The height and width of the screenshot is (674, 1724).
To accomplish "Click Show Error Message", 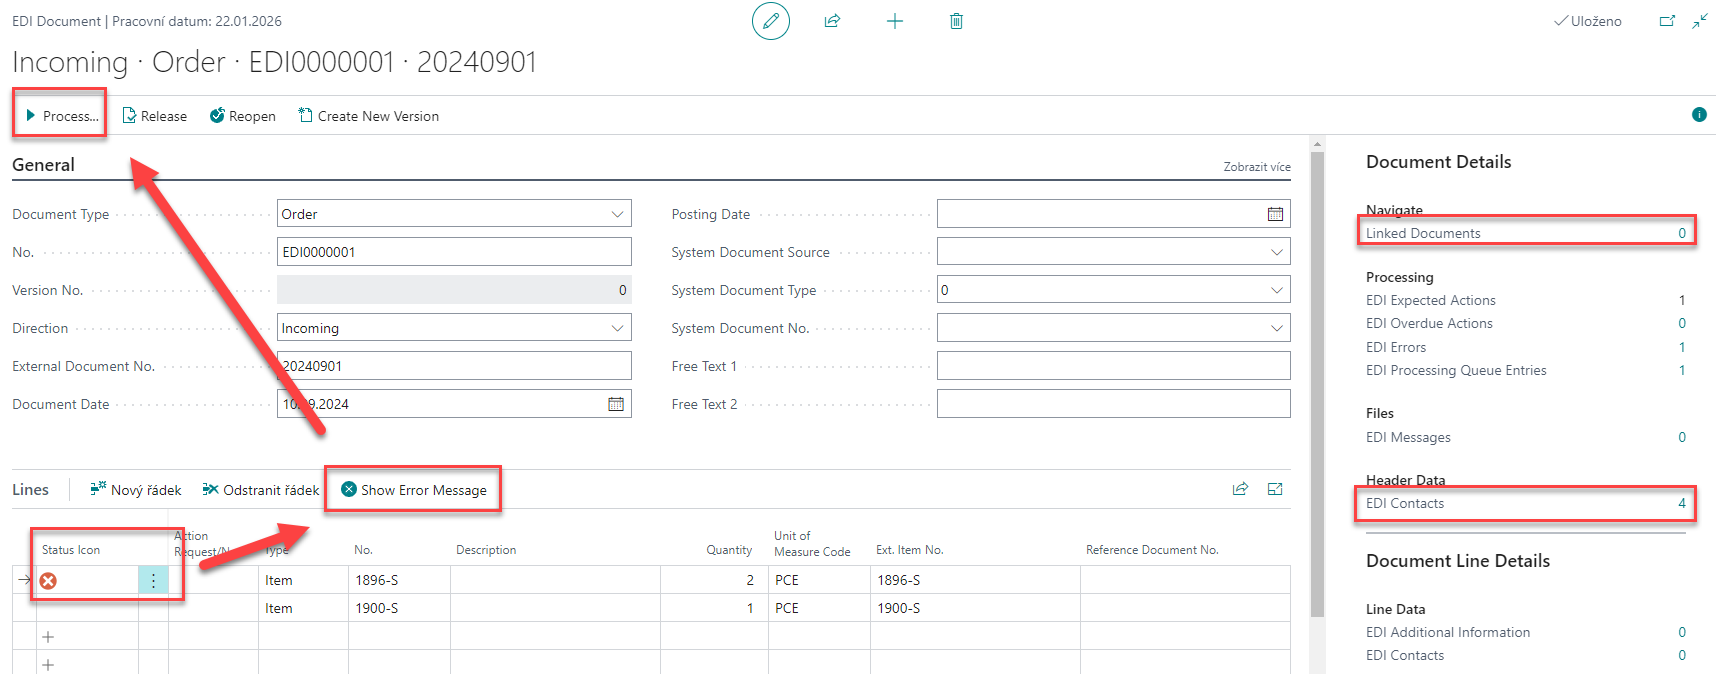I will click(x=414, y=490).
